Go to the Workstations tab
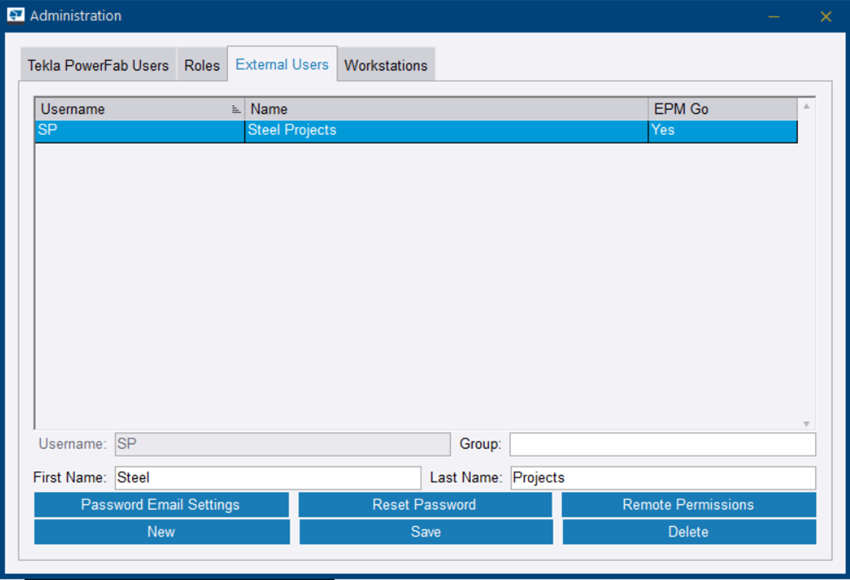 (x=386, y=66)
